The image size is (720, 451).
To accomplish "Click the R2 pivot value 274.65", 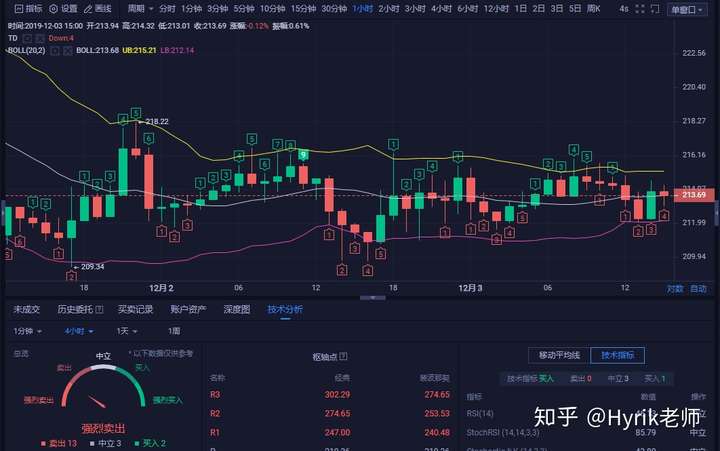I will click(337, 413).
